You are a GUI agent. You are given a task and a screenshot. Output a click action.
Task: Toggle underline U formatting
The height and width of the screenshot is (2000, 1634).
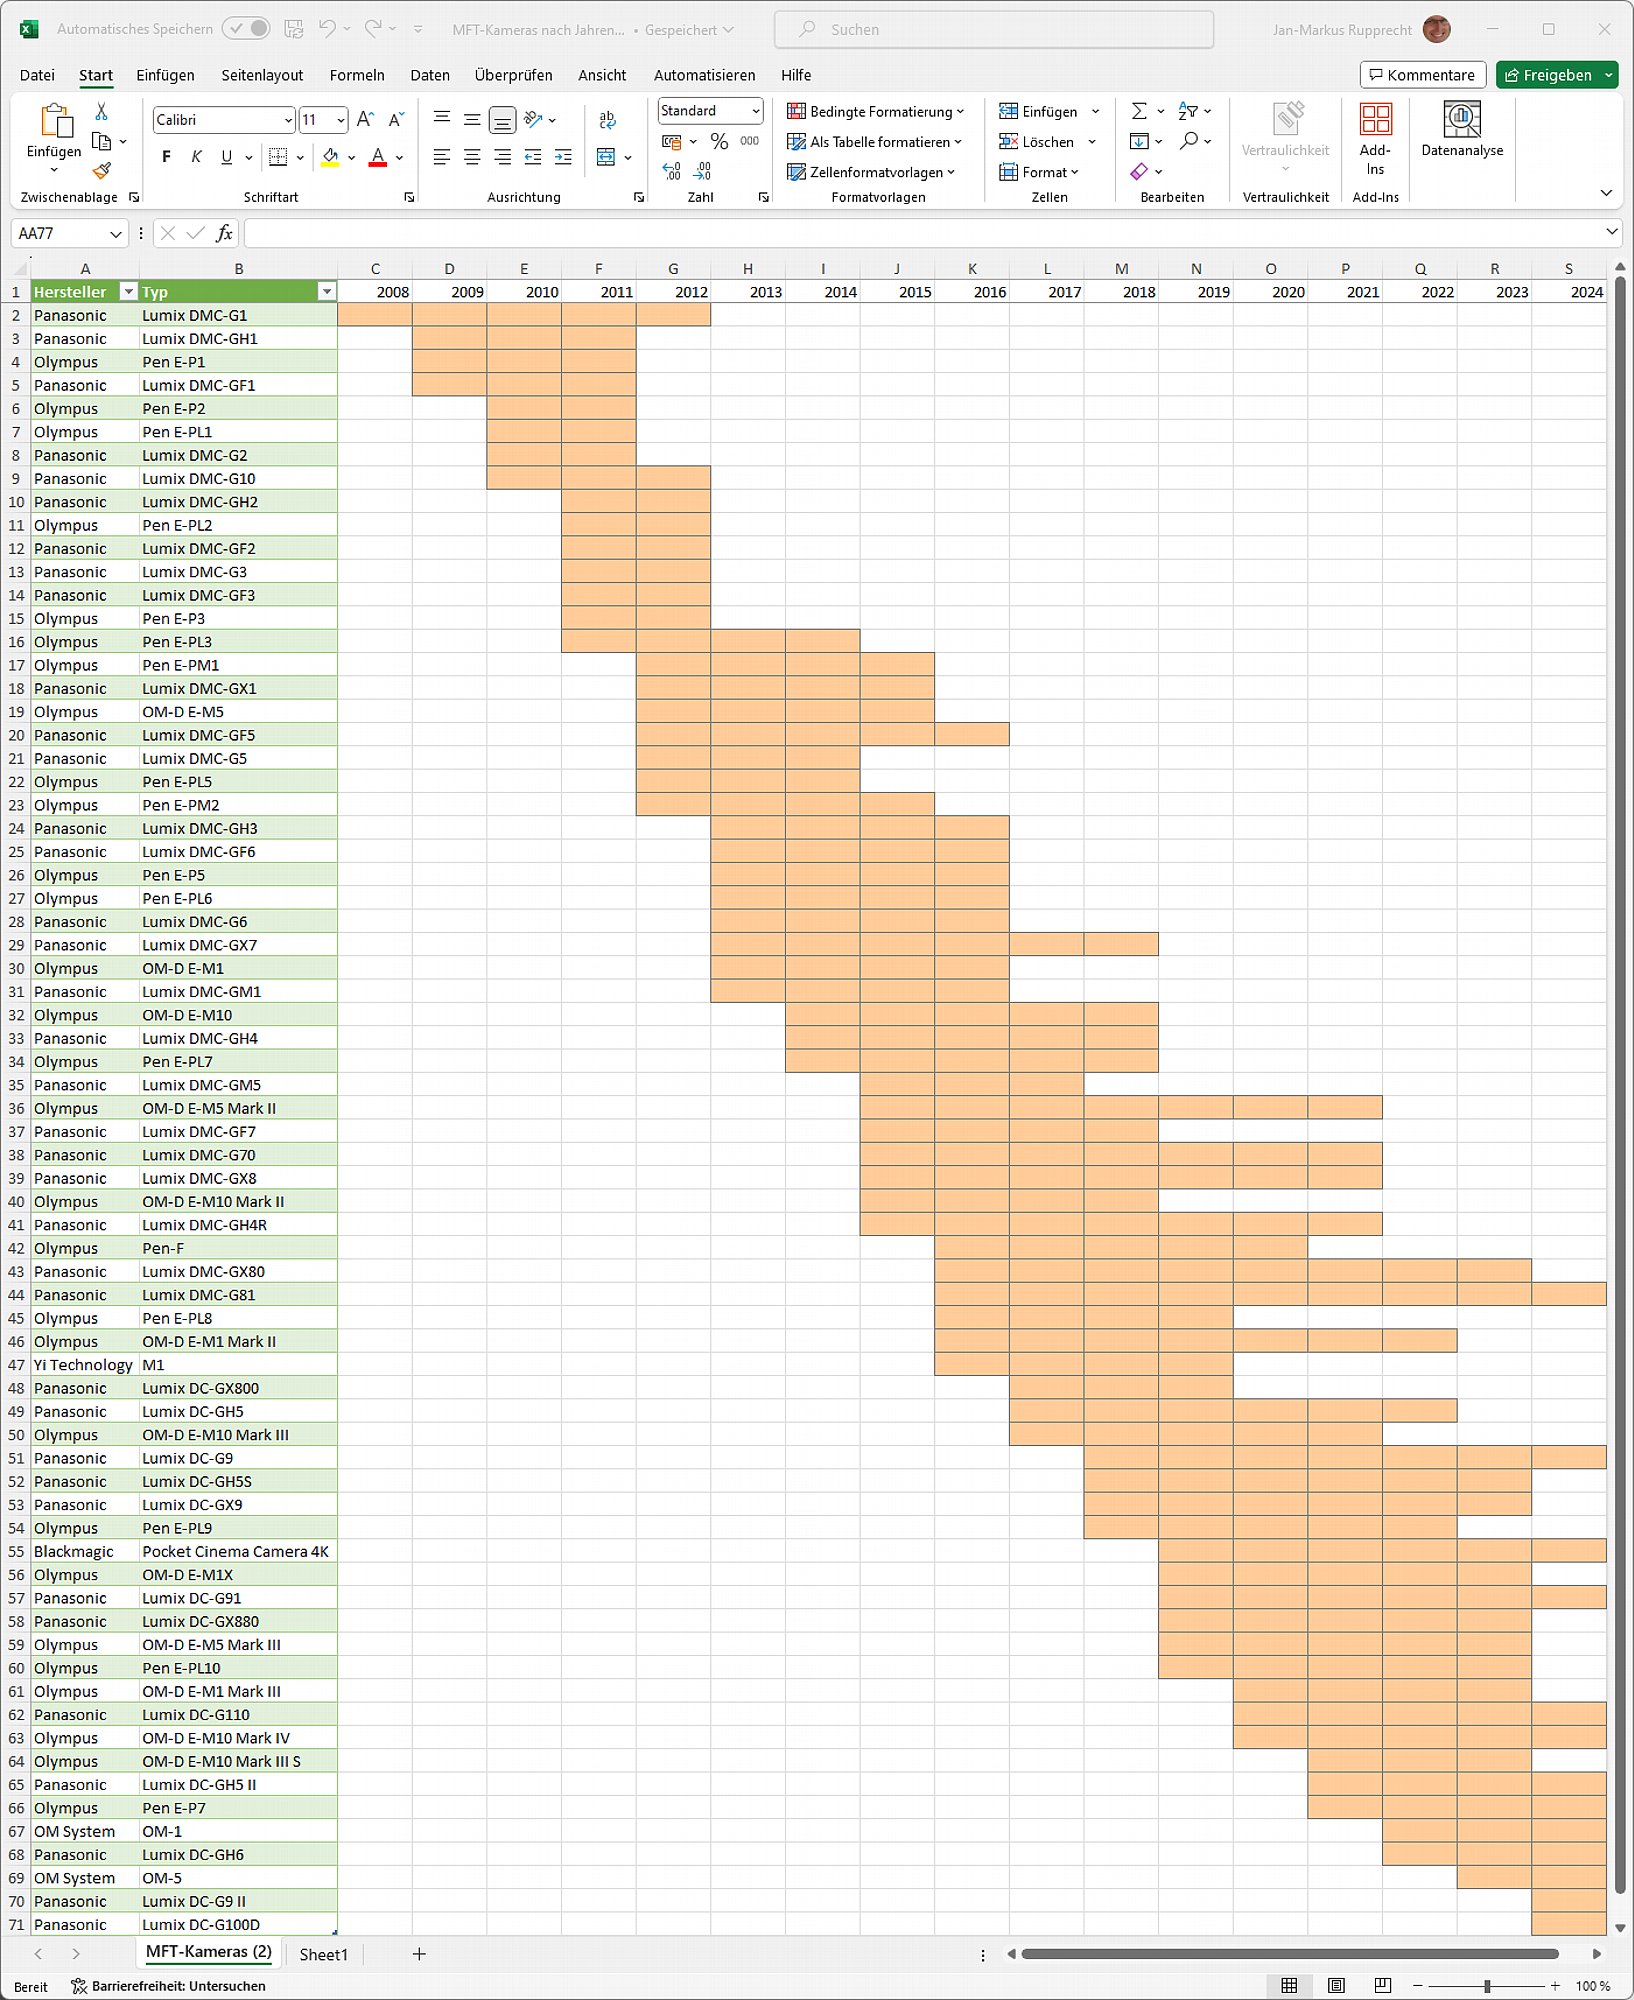(226, 157)
